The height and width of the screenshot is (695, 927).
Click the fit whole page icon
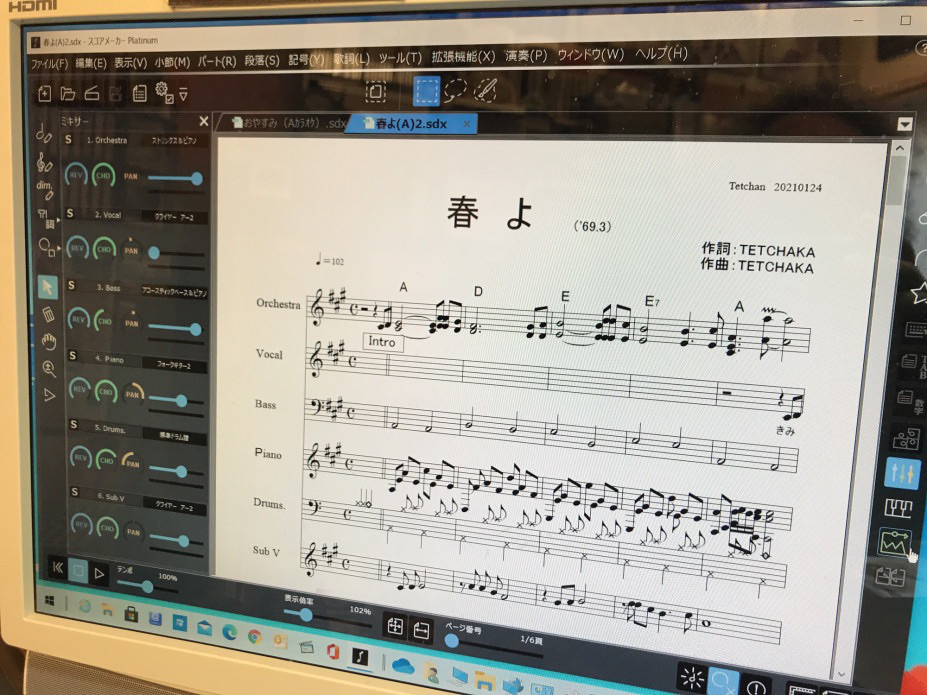click(x=395, y=626)
